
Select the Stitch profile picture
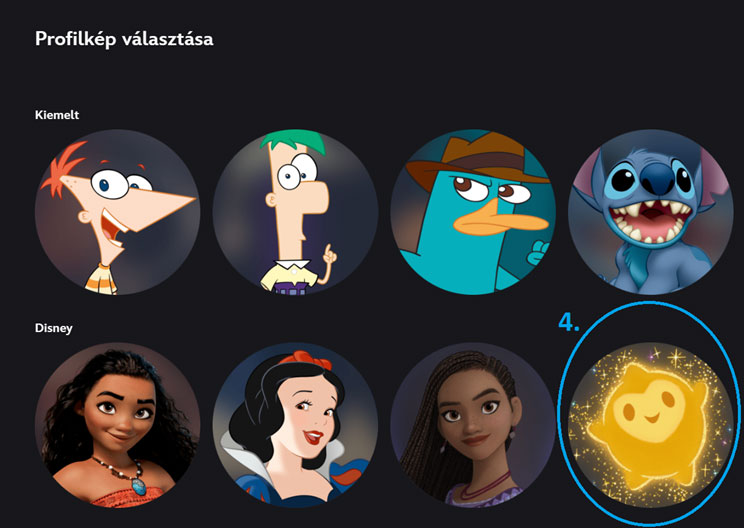click(x=651, y=212)
